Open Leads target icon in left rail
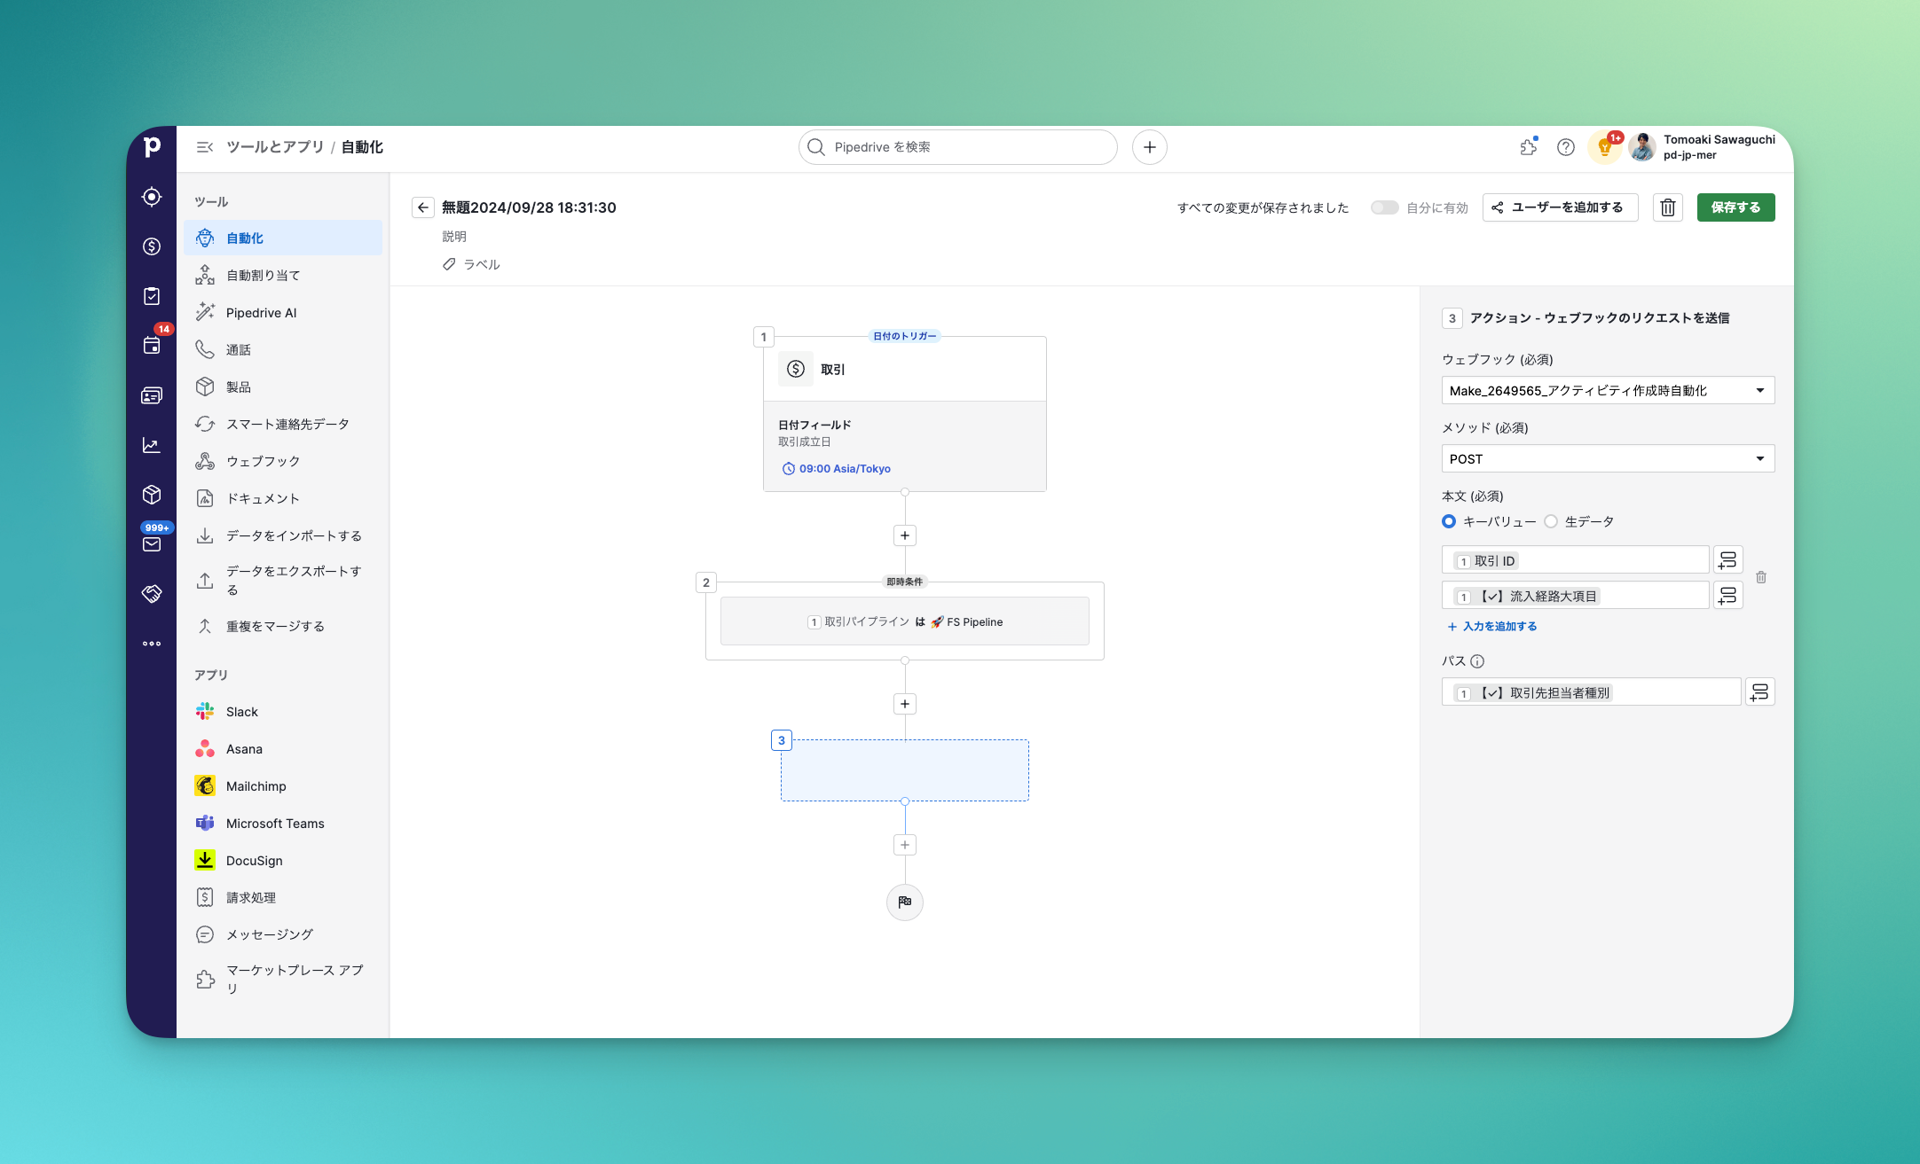 point(152,197)
